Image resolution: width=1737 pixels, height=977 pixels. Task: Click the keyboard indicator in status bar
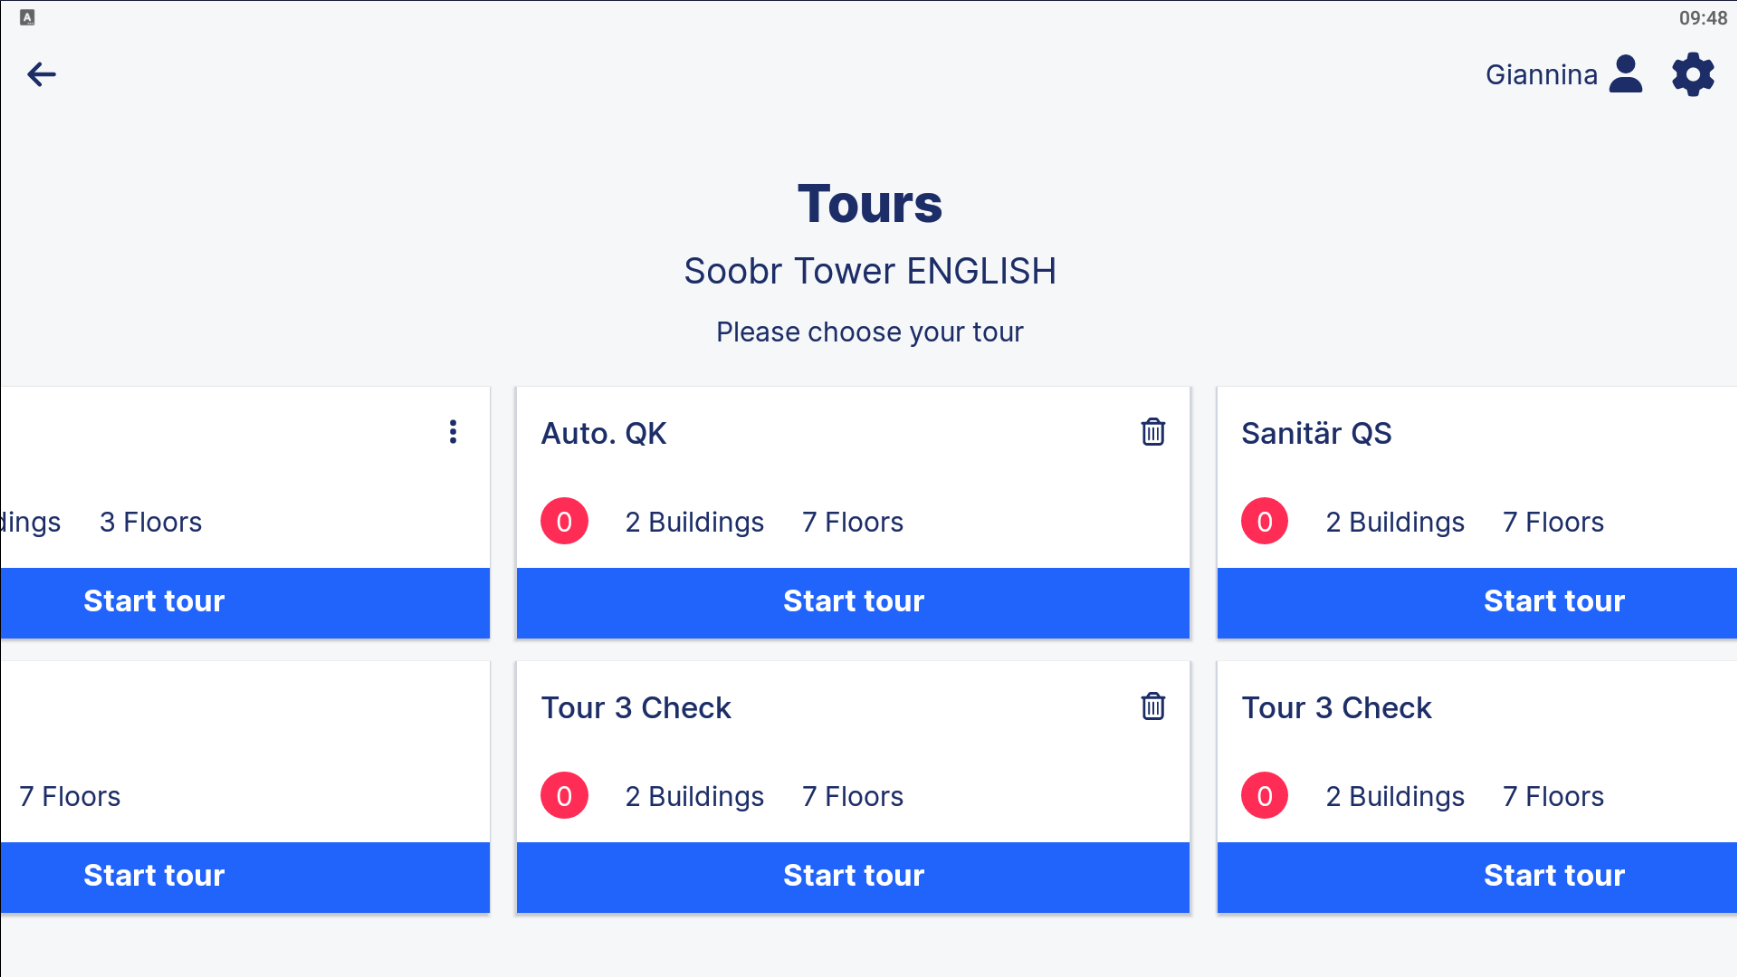tap(27, 17)
